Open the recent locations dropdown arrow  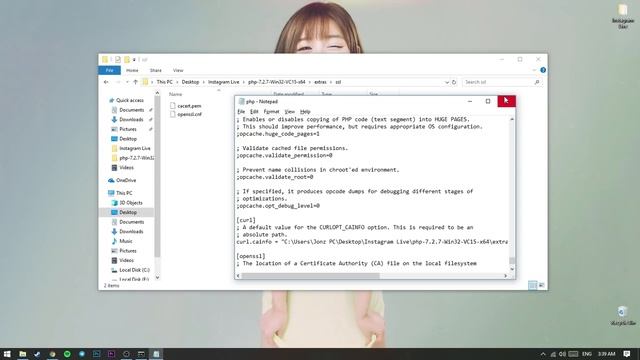click(127, 82)
